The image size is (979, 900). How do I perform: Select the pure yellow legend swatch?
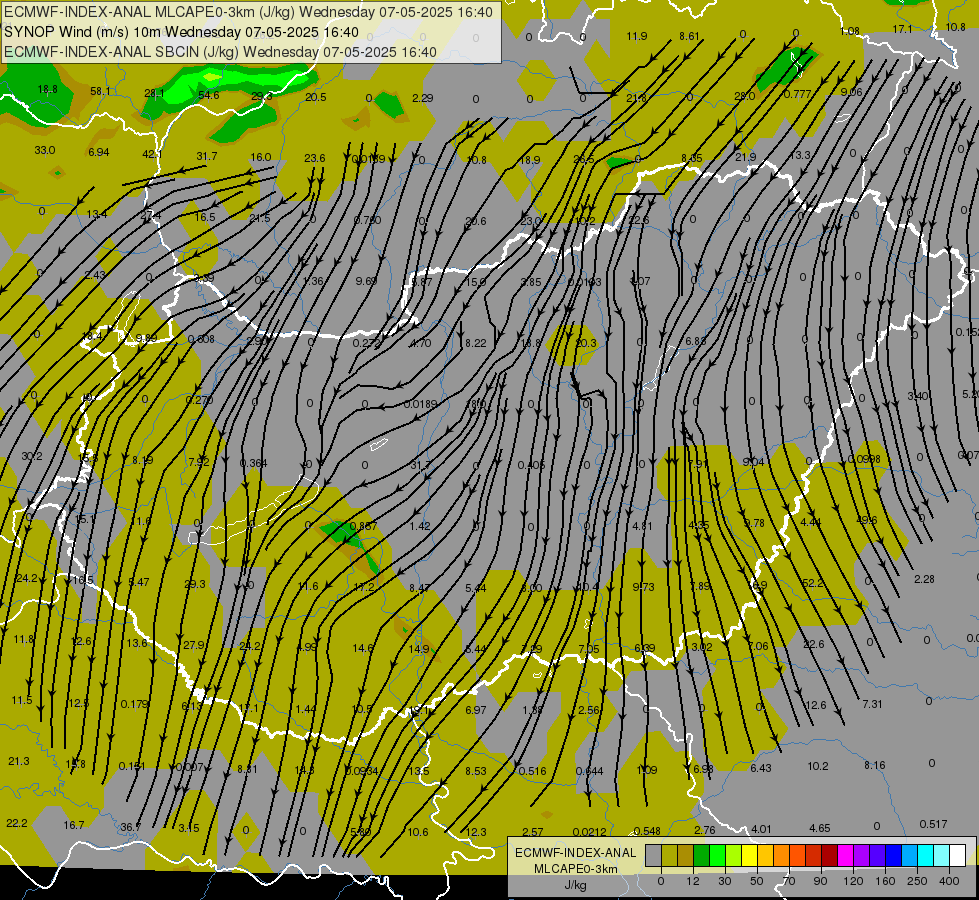749,855
